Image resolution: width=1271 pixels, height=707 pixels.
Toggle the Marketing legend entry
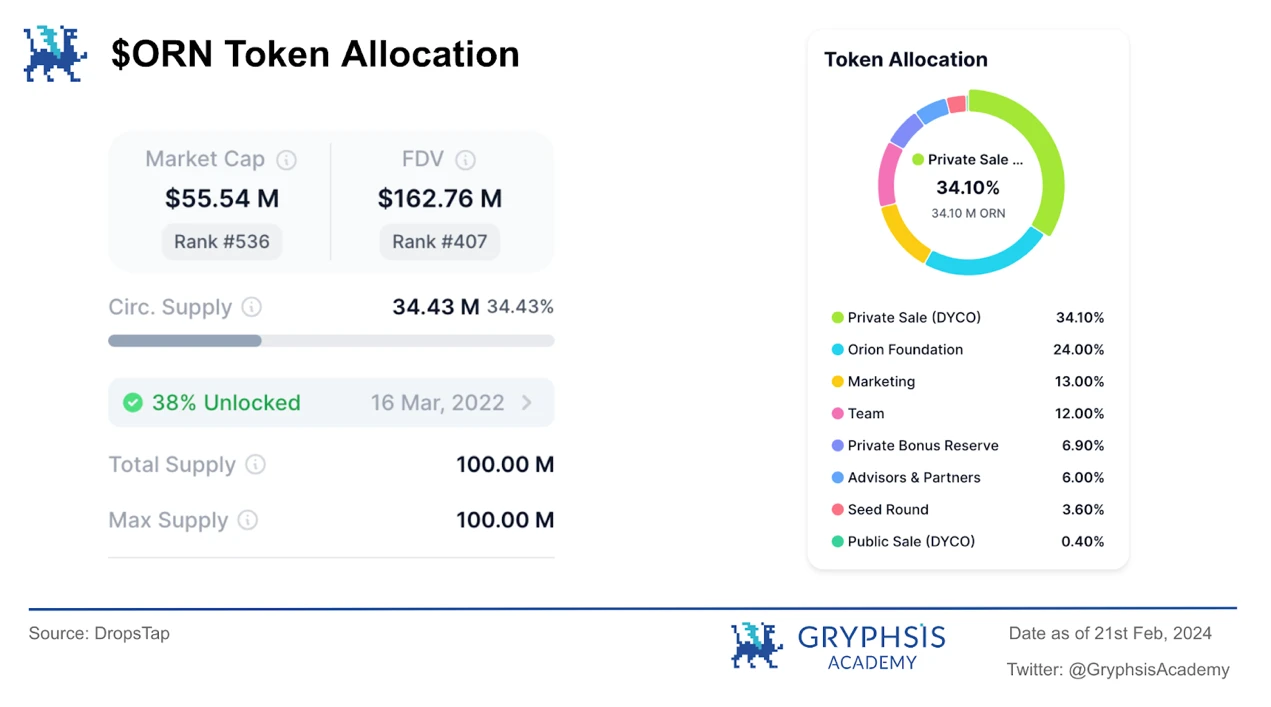[880, 382]
